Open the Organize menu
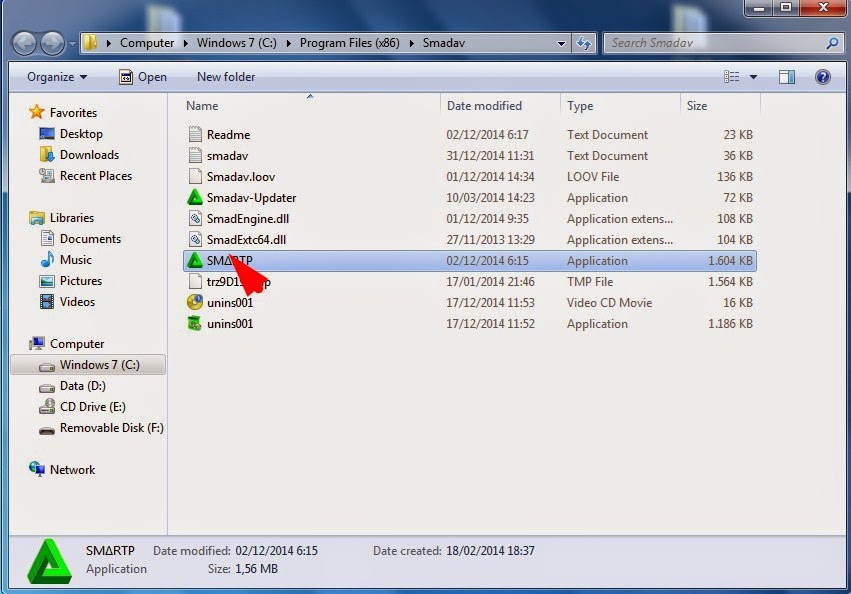 click(x=57, y=77)
